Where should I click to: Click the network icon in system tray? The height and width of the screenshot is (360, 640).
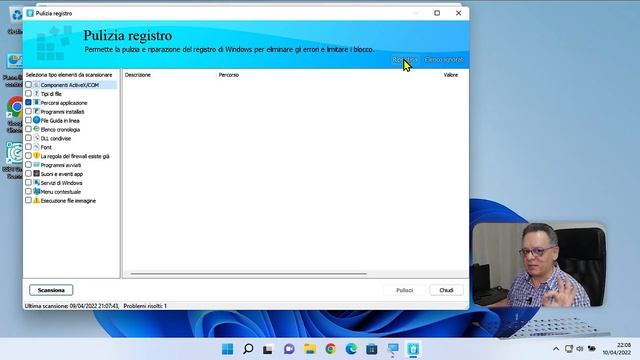[569, 349]
